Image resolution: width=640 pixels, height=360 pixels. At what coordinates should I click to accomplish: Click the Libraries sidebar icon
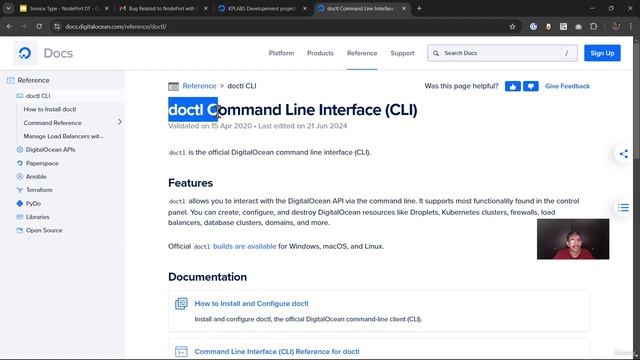tap(20, 217)
